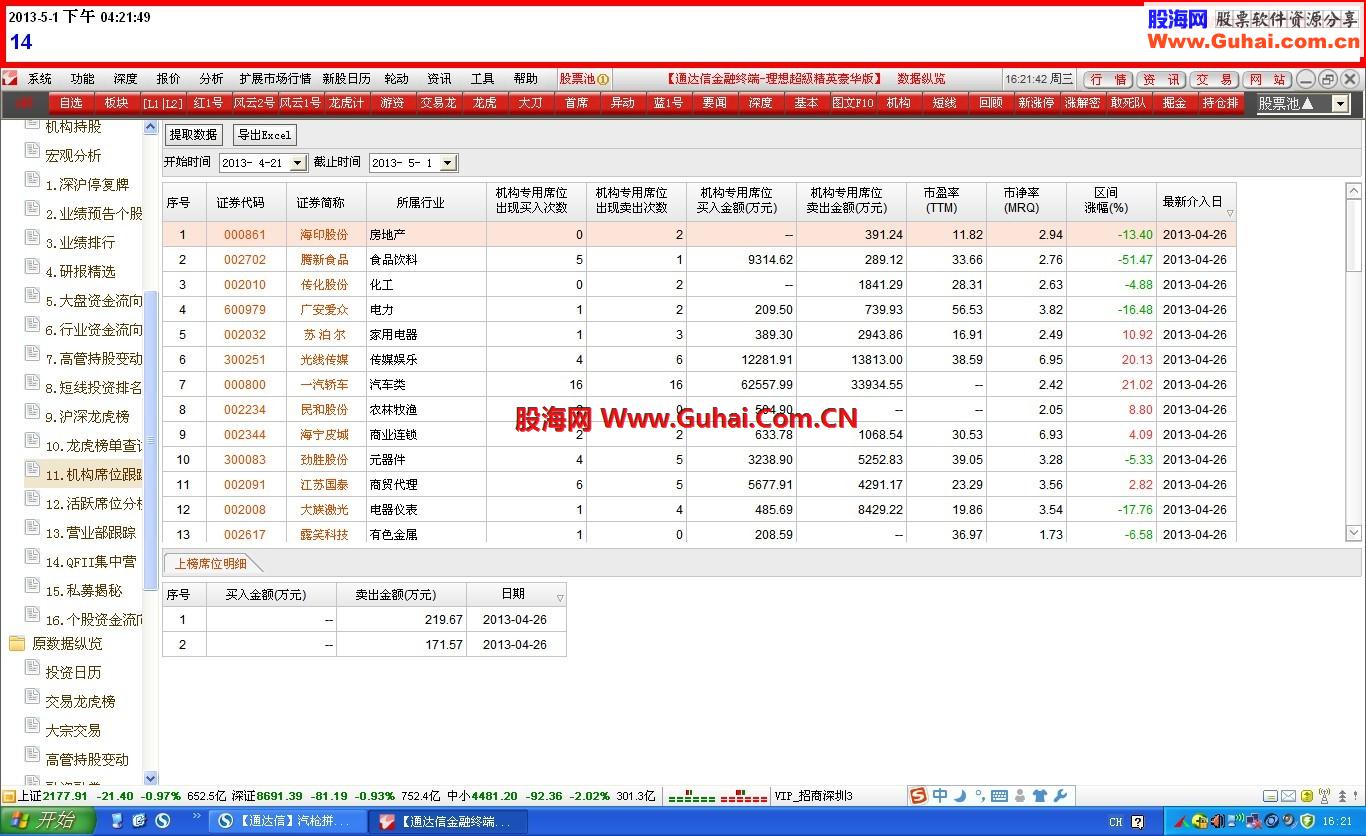This screenshot has height=836, width=1366.
Task: Click stock code 600979
Action: 245,310
